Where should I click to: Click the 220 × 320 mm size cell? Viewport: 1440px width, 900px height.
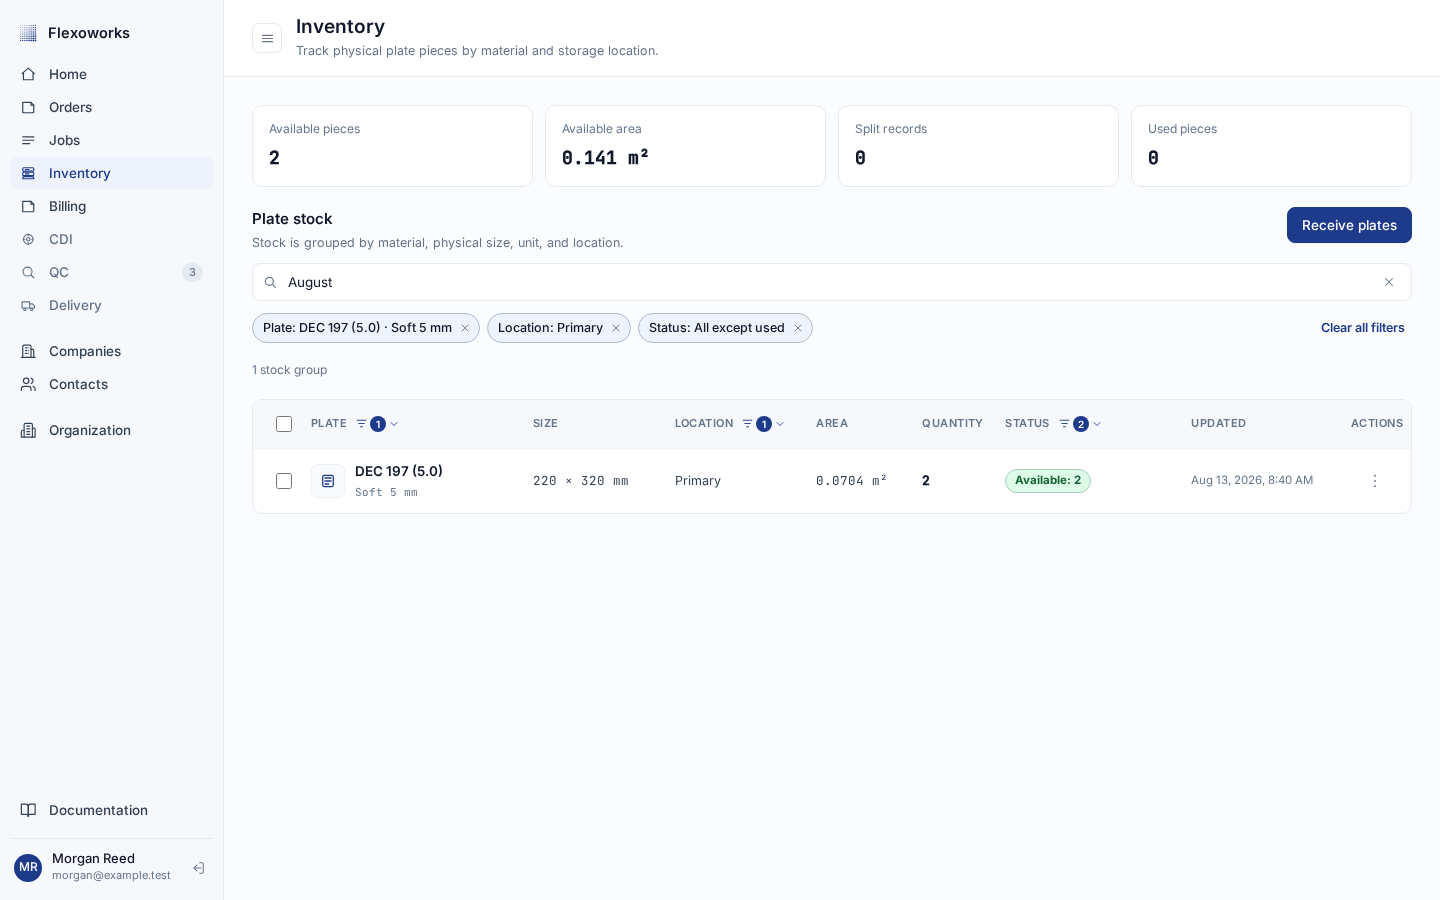click(x=581, y=481)
